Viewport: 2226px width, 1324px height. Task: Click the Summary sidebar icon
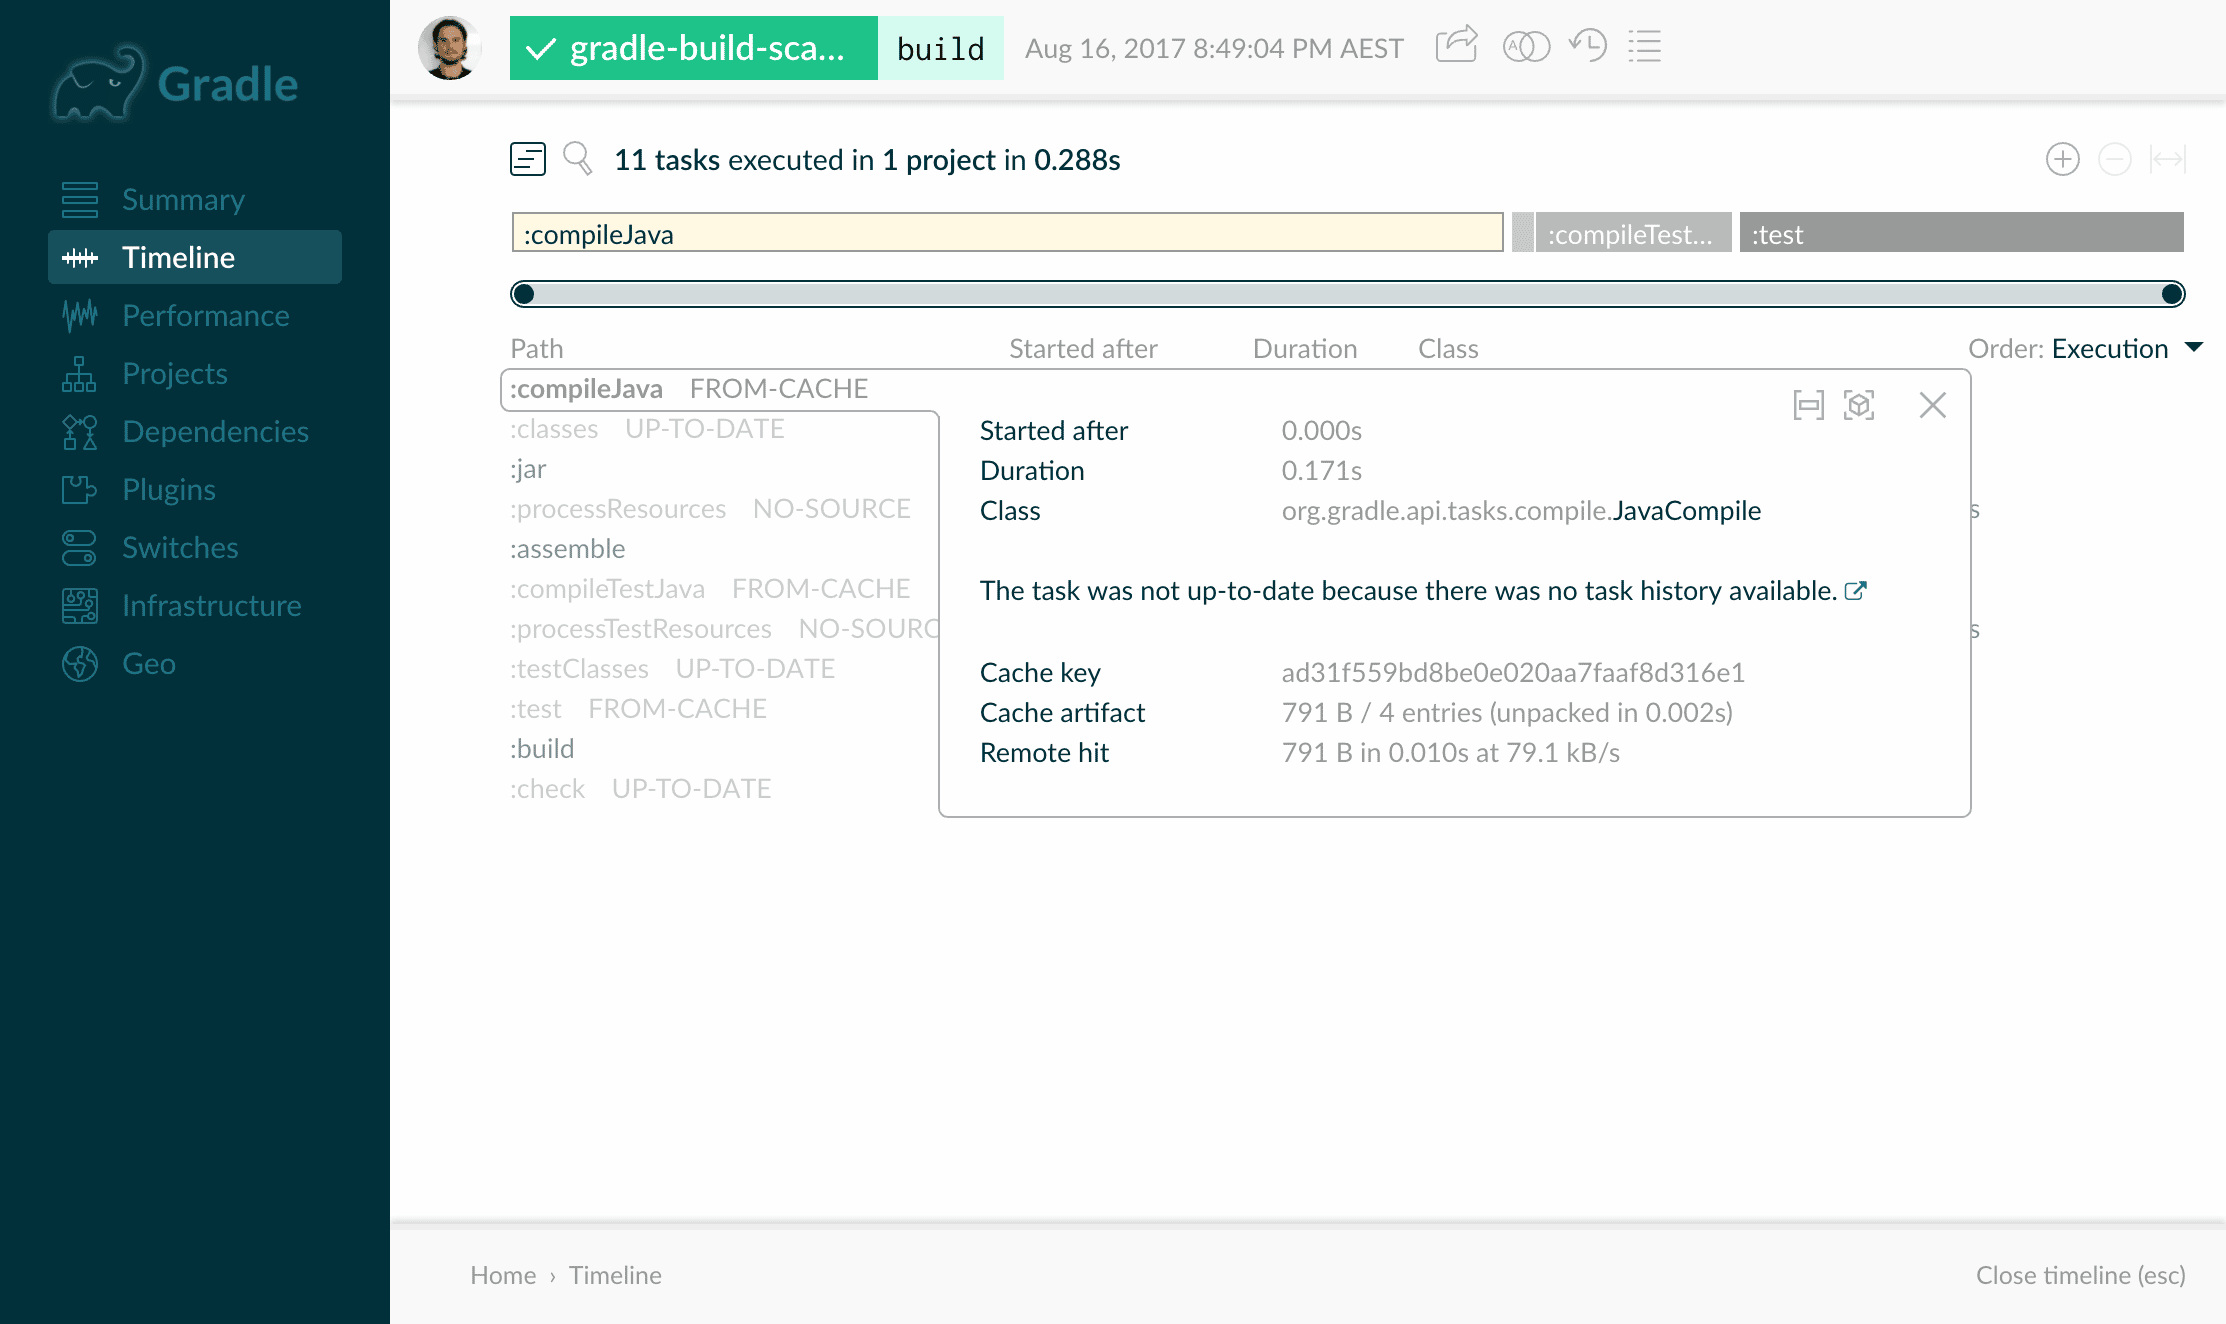[x=80, y=200]
